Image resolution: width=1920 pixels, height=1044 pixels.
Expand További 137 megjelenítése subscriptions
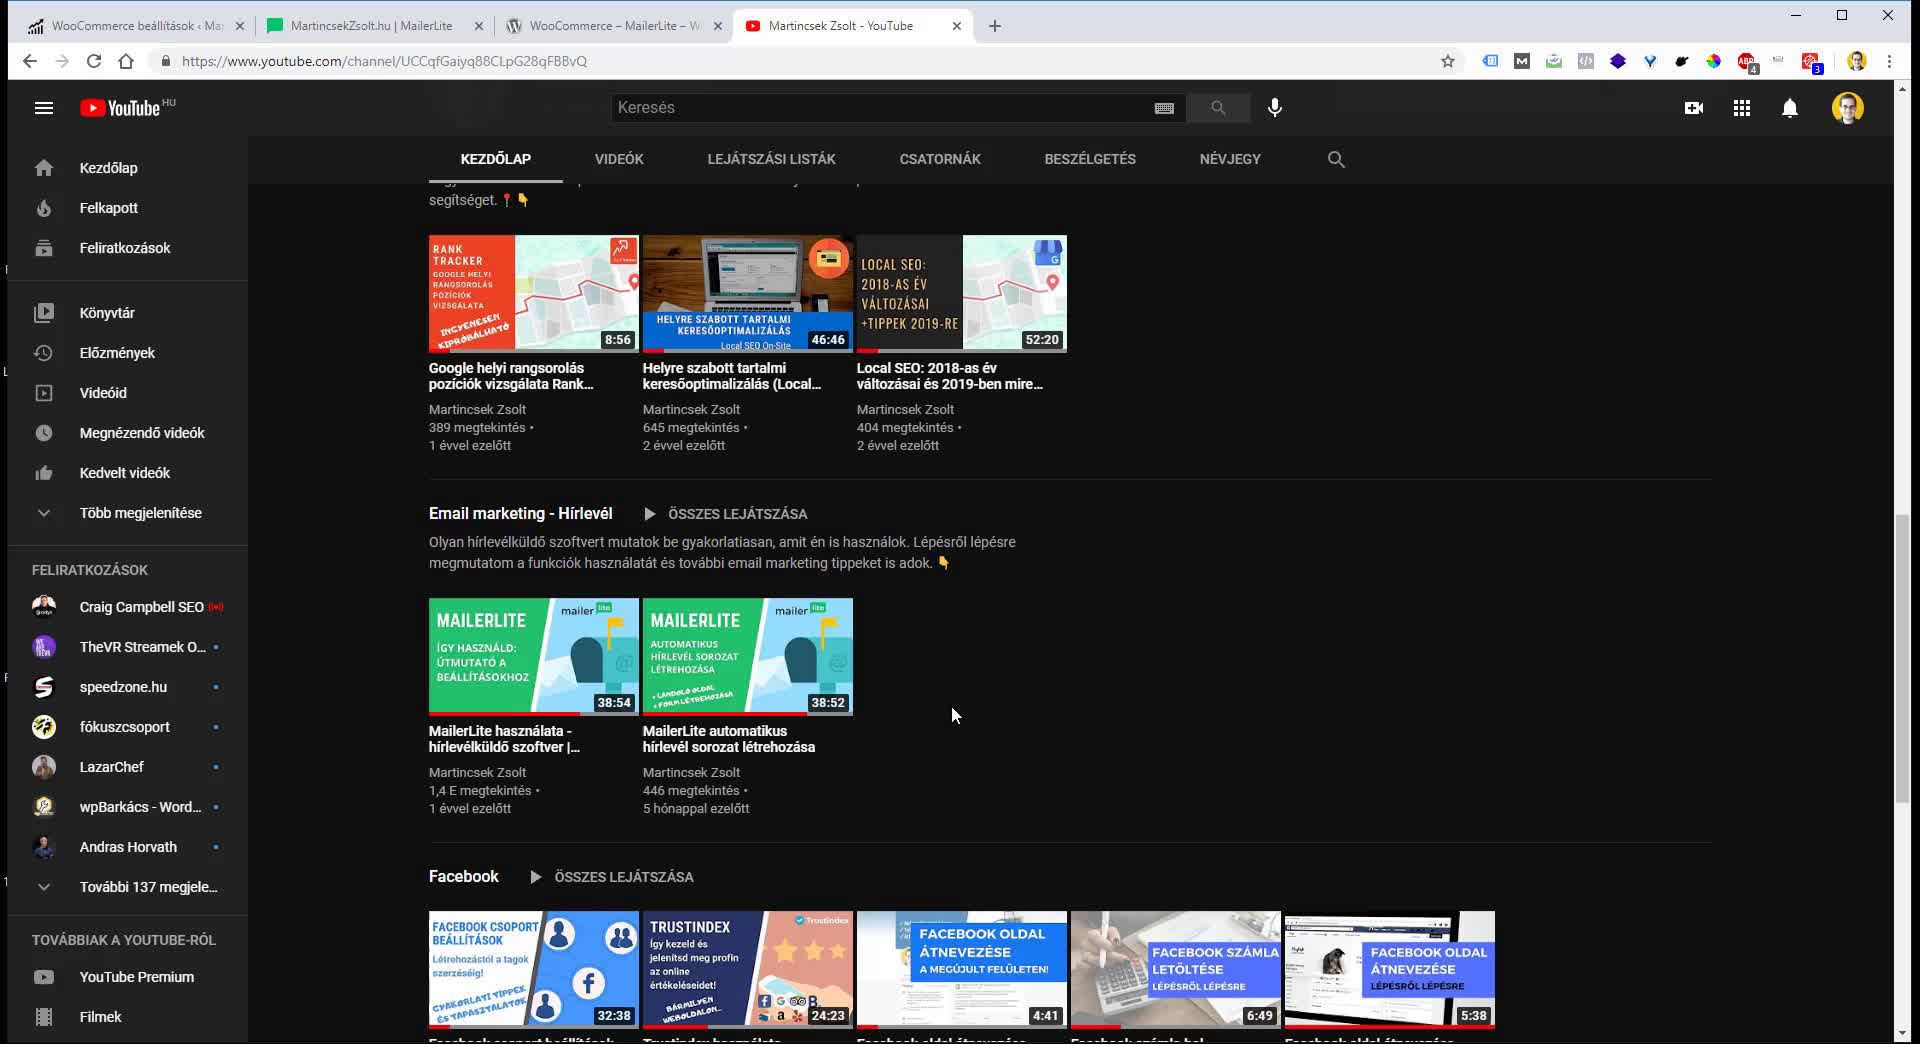click(128, 887)
